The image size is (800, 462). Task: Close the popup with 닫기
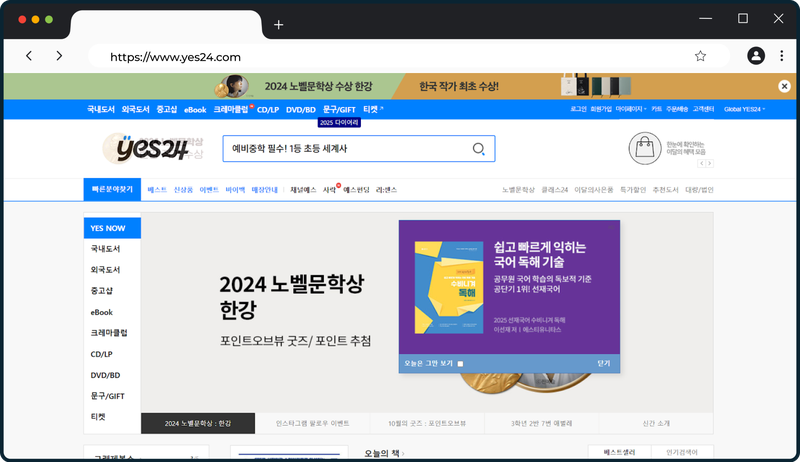point(604,363)
